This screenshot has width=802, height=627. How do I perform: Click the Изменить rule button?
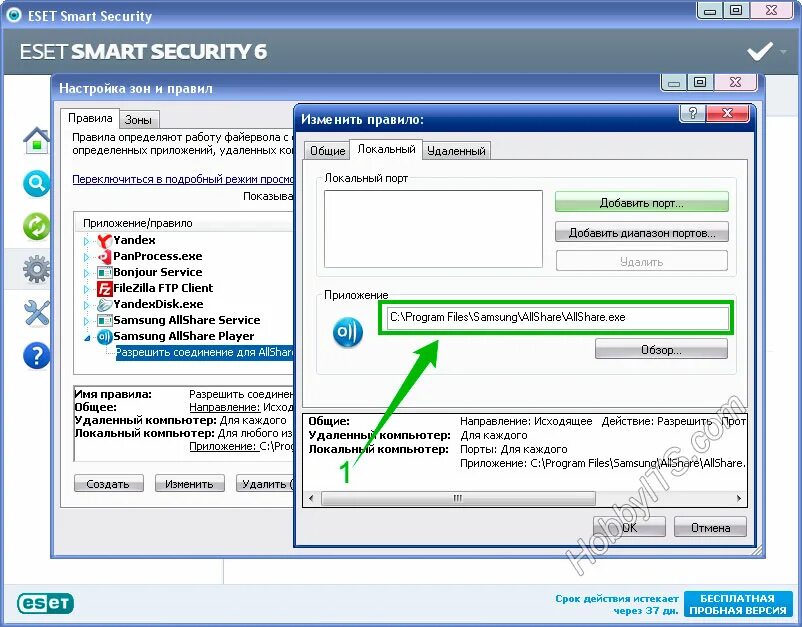190,483
